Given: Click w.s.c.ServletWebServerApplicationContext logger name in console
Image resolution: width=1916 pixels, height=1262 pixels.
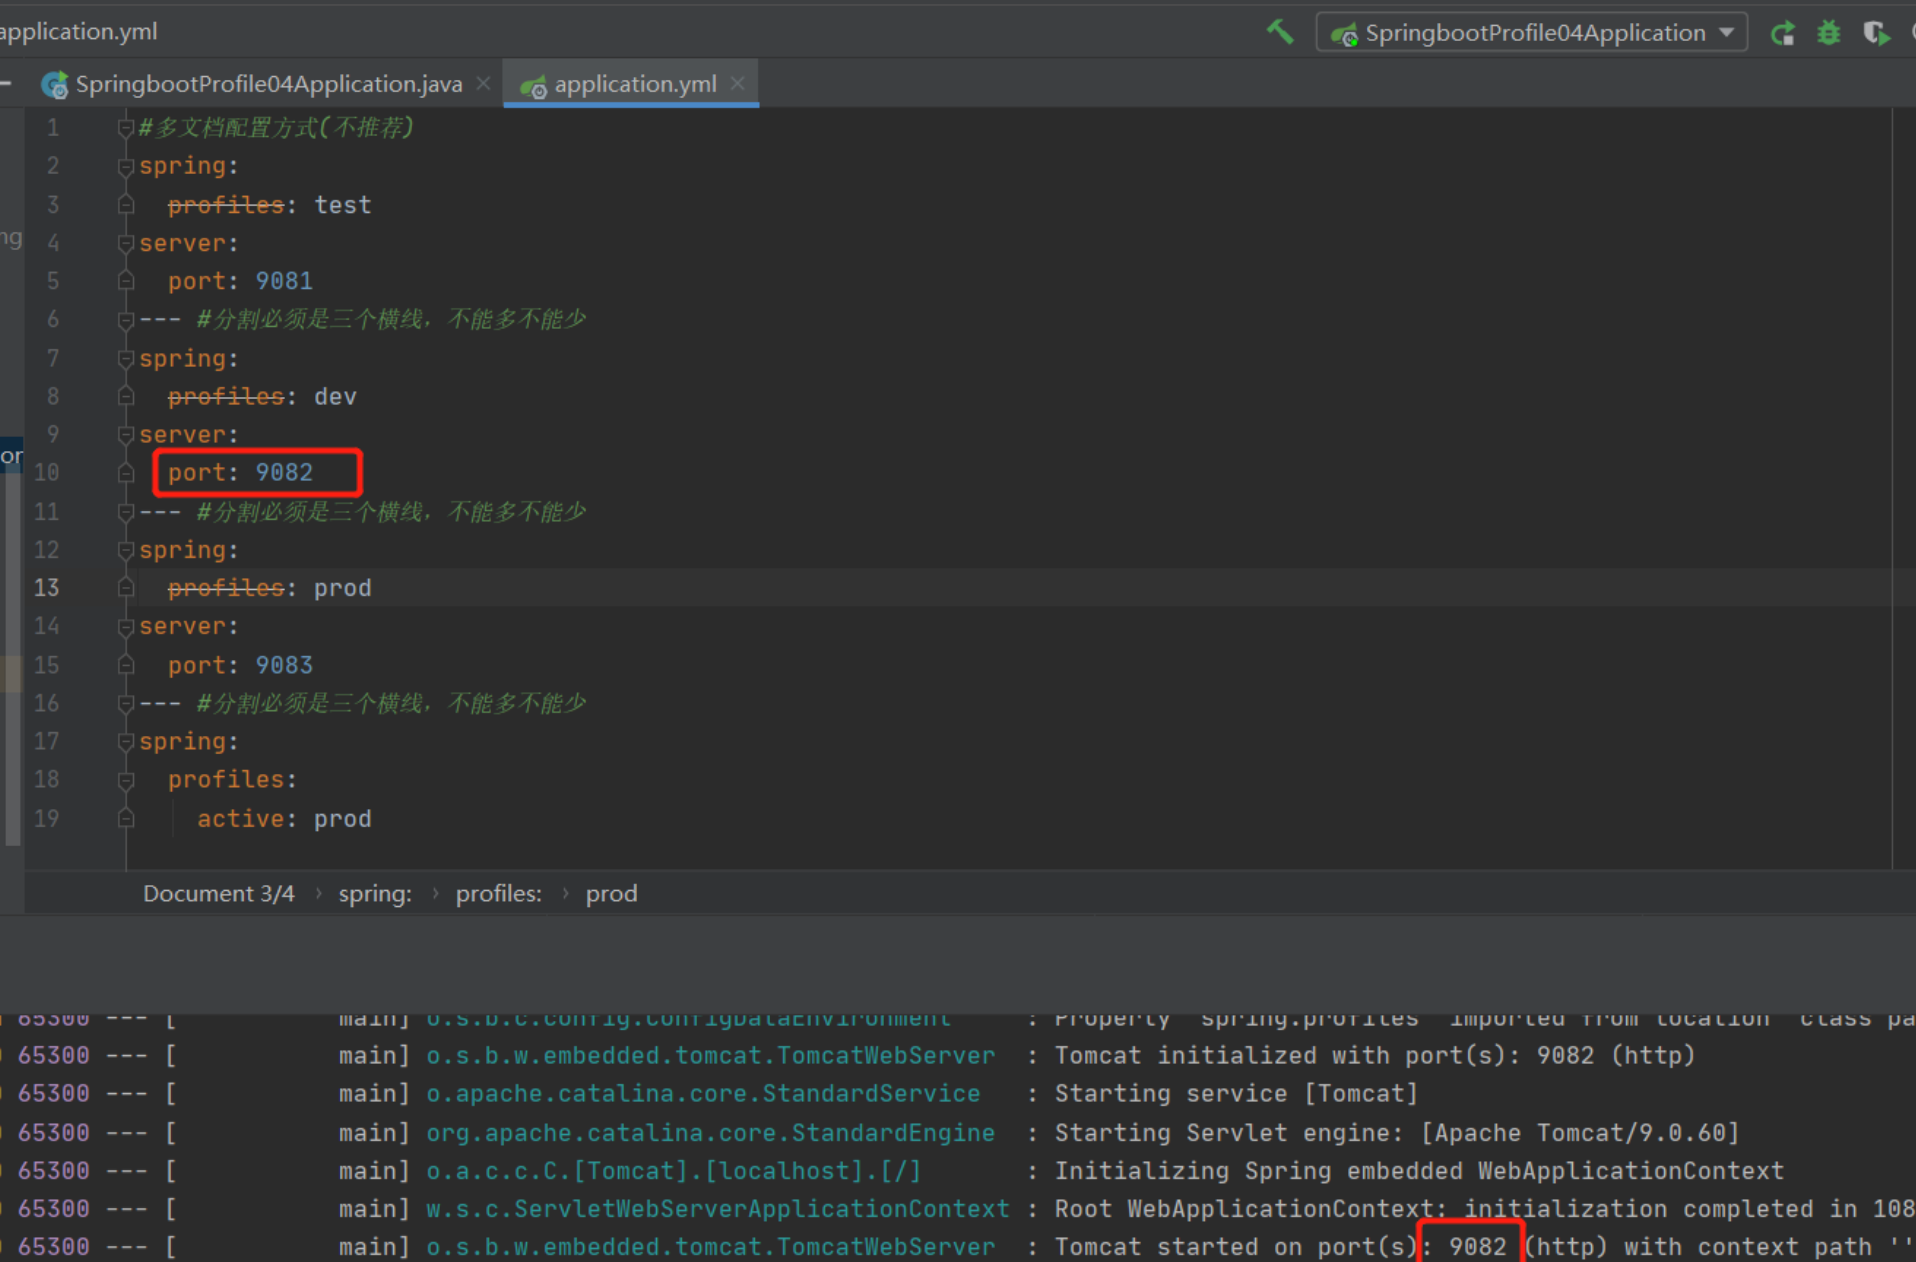Looking at the screenshot, I should click(718, 1209).
